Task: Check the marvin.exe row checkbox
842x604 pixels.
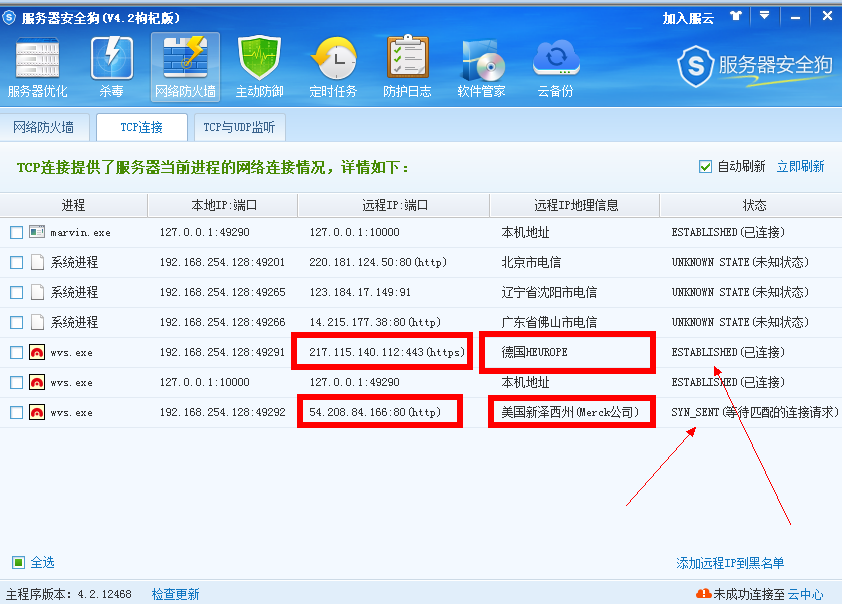Action: pyautogui.click(x=17, y=232)
